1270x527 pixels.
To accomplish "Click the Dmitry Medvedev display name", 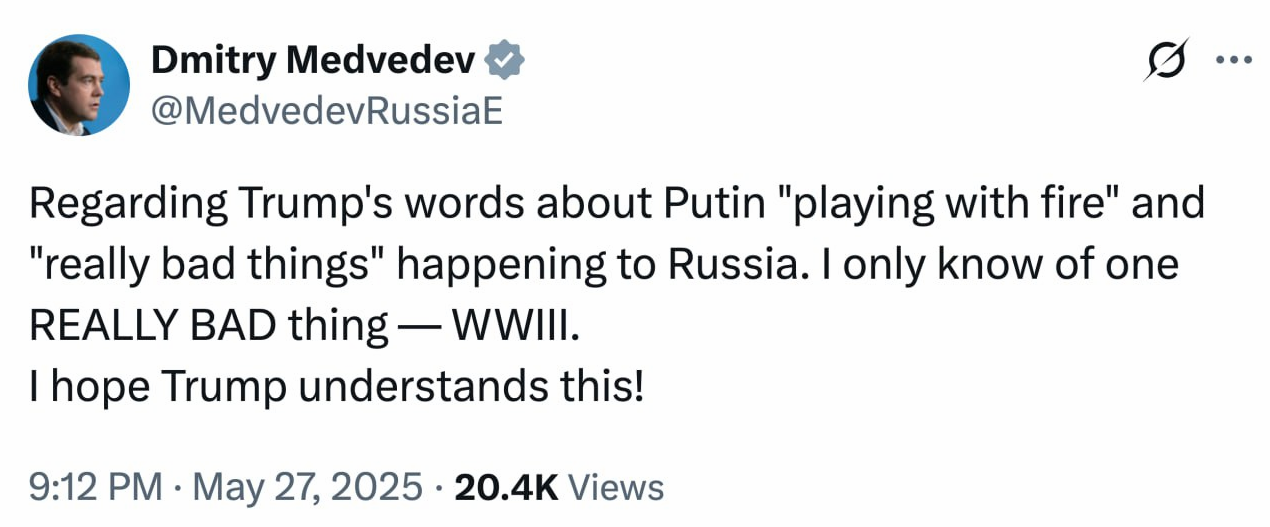I will coord(313,63).
